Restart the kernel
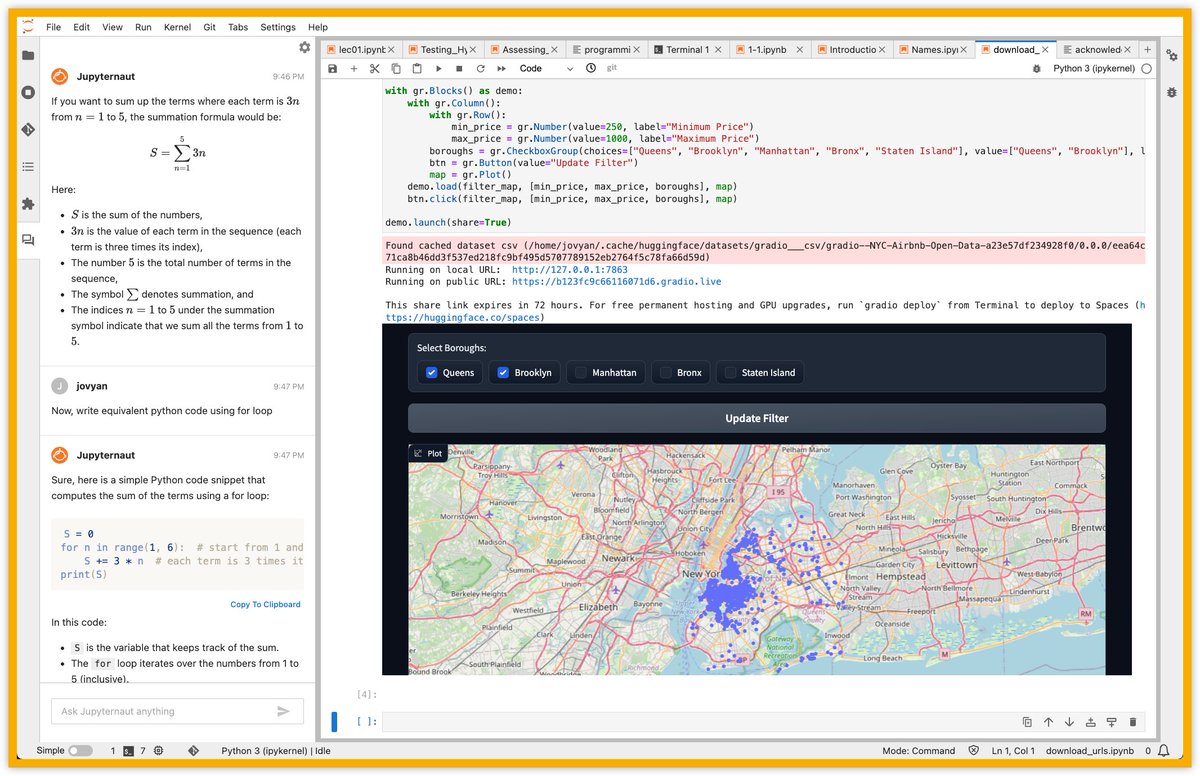The width and height of the screenshot is (1200, 776). pyautogui.click(x=480, y=68)
